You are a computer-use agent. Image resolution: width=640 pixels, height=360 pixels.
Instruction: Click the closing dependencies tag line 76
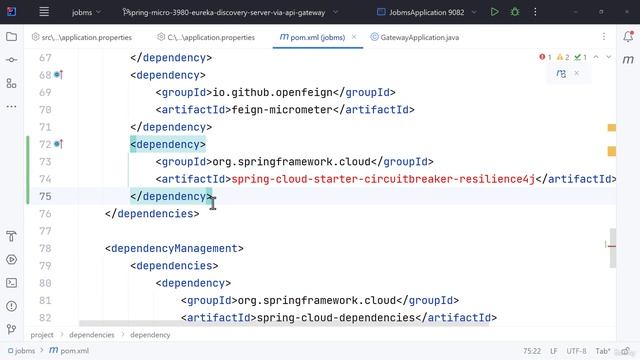tap(152, 214)
